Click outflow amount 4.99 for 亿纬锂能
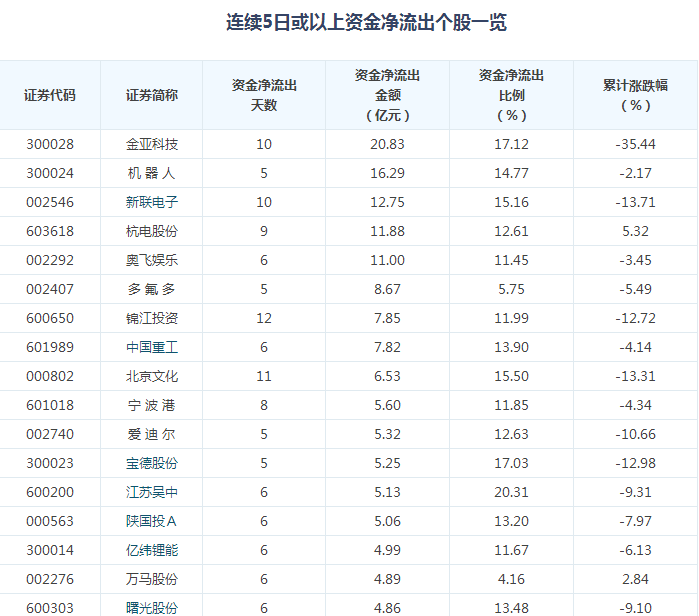Viewport: 699px width, 616px height. coord(387,550)
